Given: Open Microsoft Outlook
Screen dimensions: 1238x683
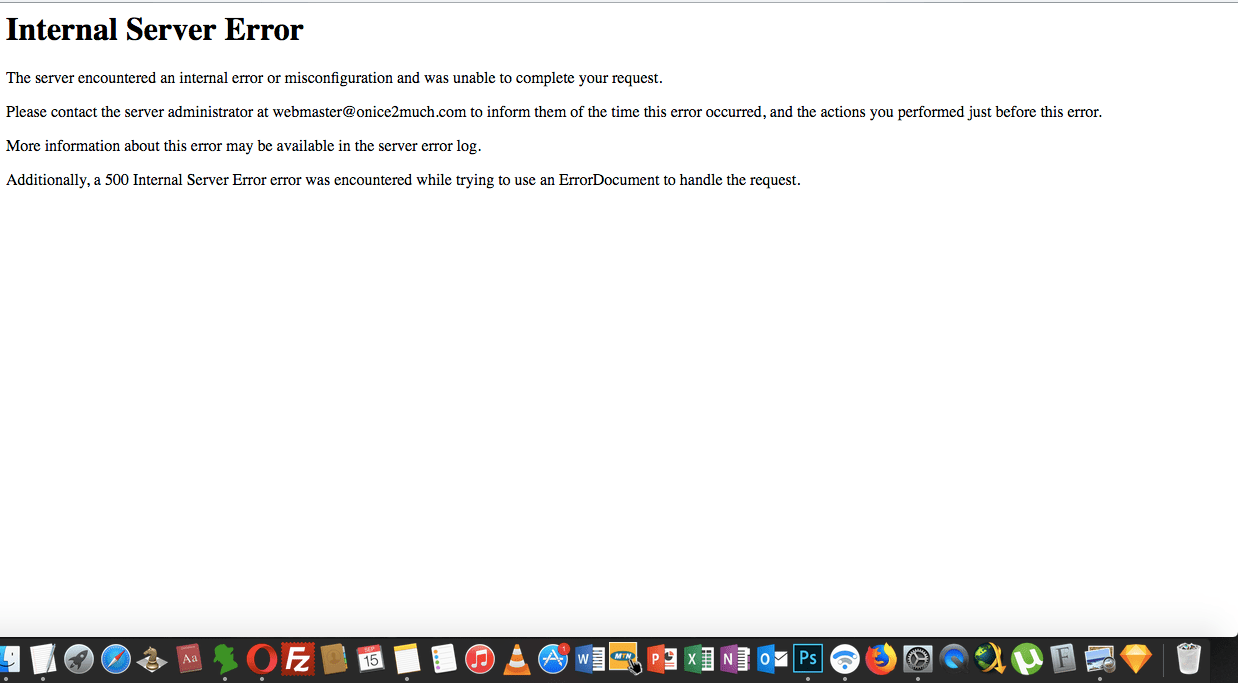Looking at the screenshot, I should pos(770,659).
